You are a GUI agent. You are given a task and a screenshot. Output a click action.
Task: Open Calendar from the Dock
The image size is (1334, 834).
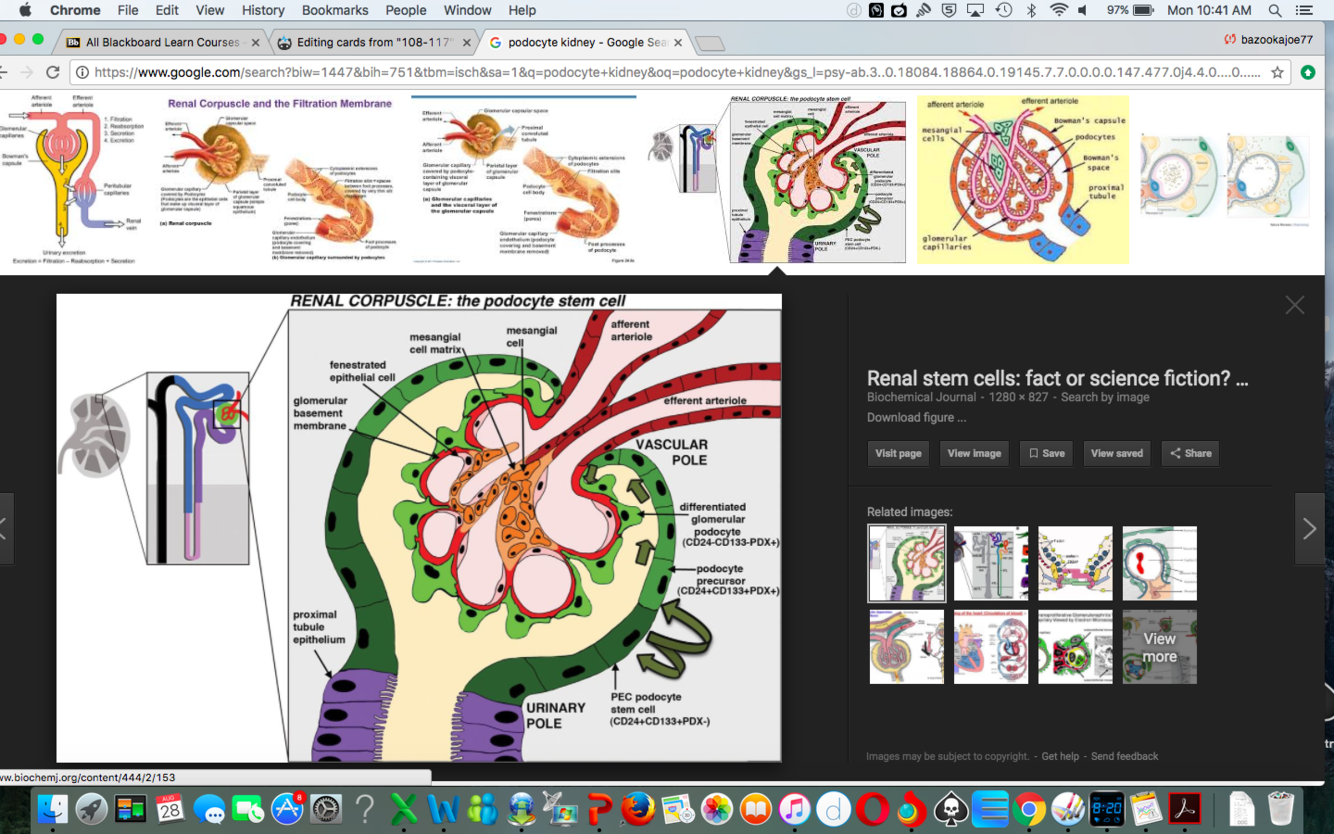tap(169, 808)
